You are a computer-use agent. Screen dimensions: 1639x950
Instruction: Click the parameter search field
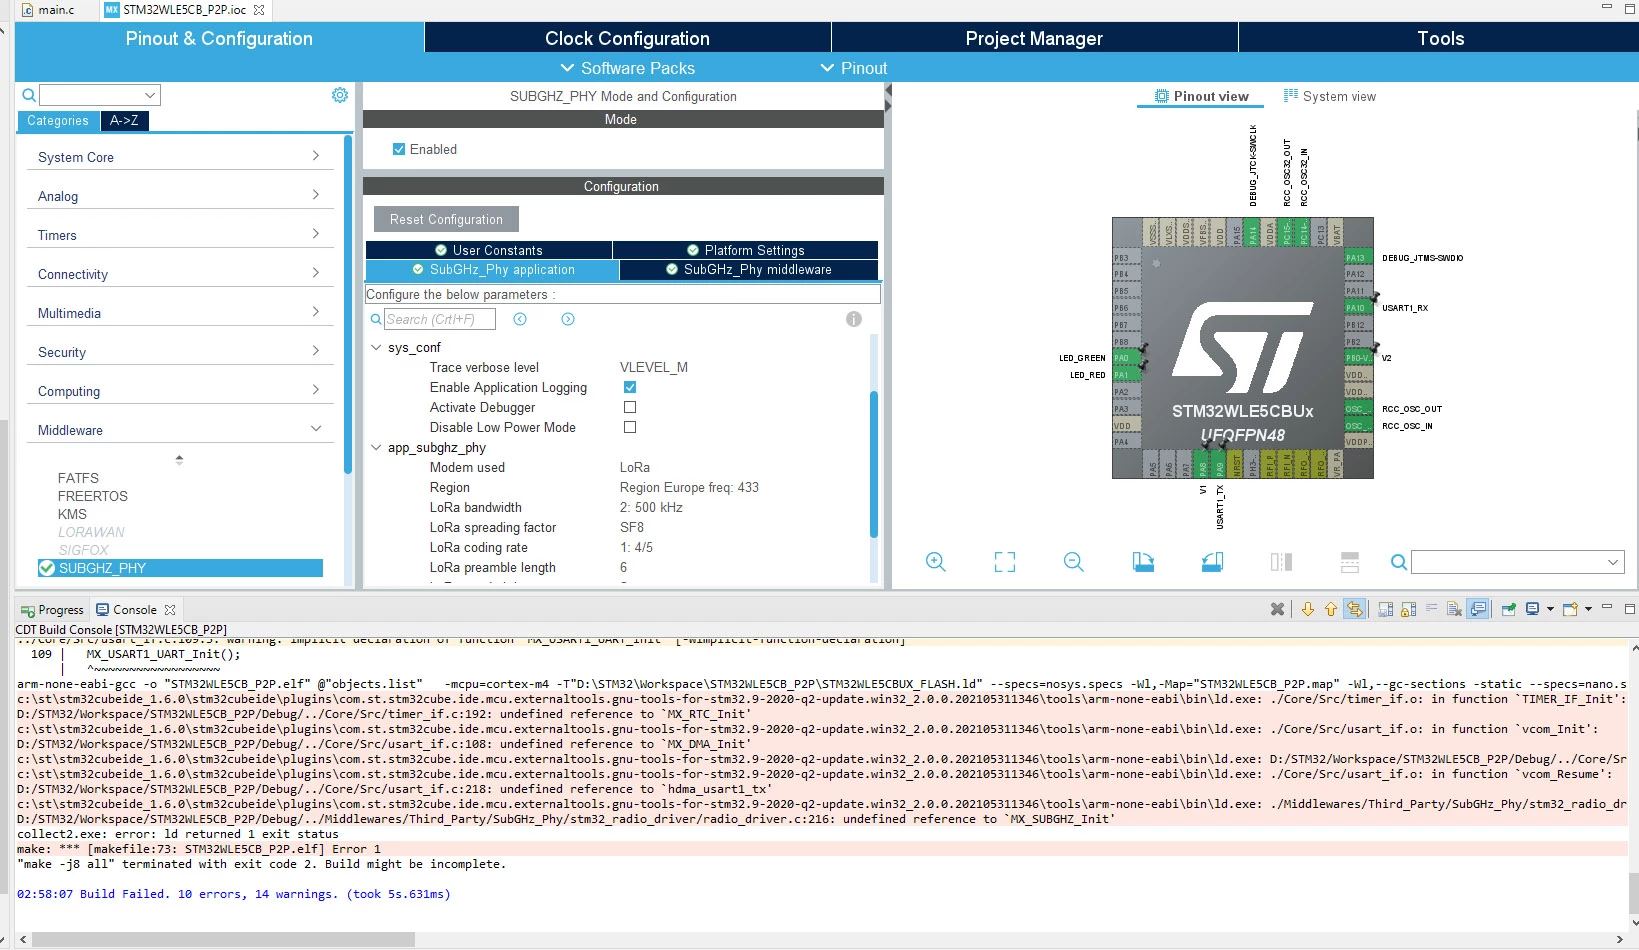point(440,319)
